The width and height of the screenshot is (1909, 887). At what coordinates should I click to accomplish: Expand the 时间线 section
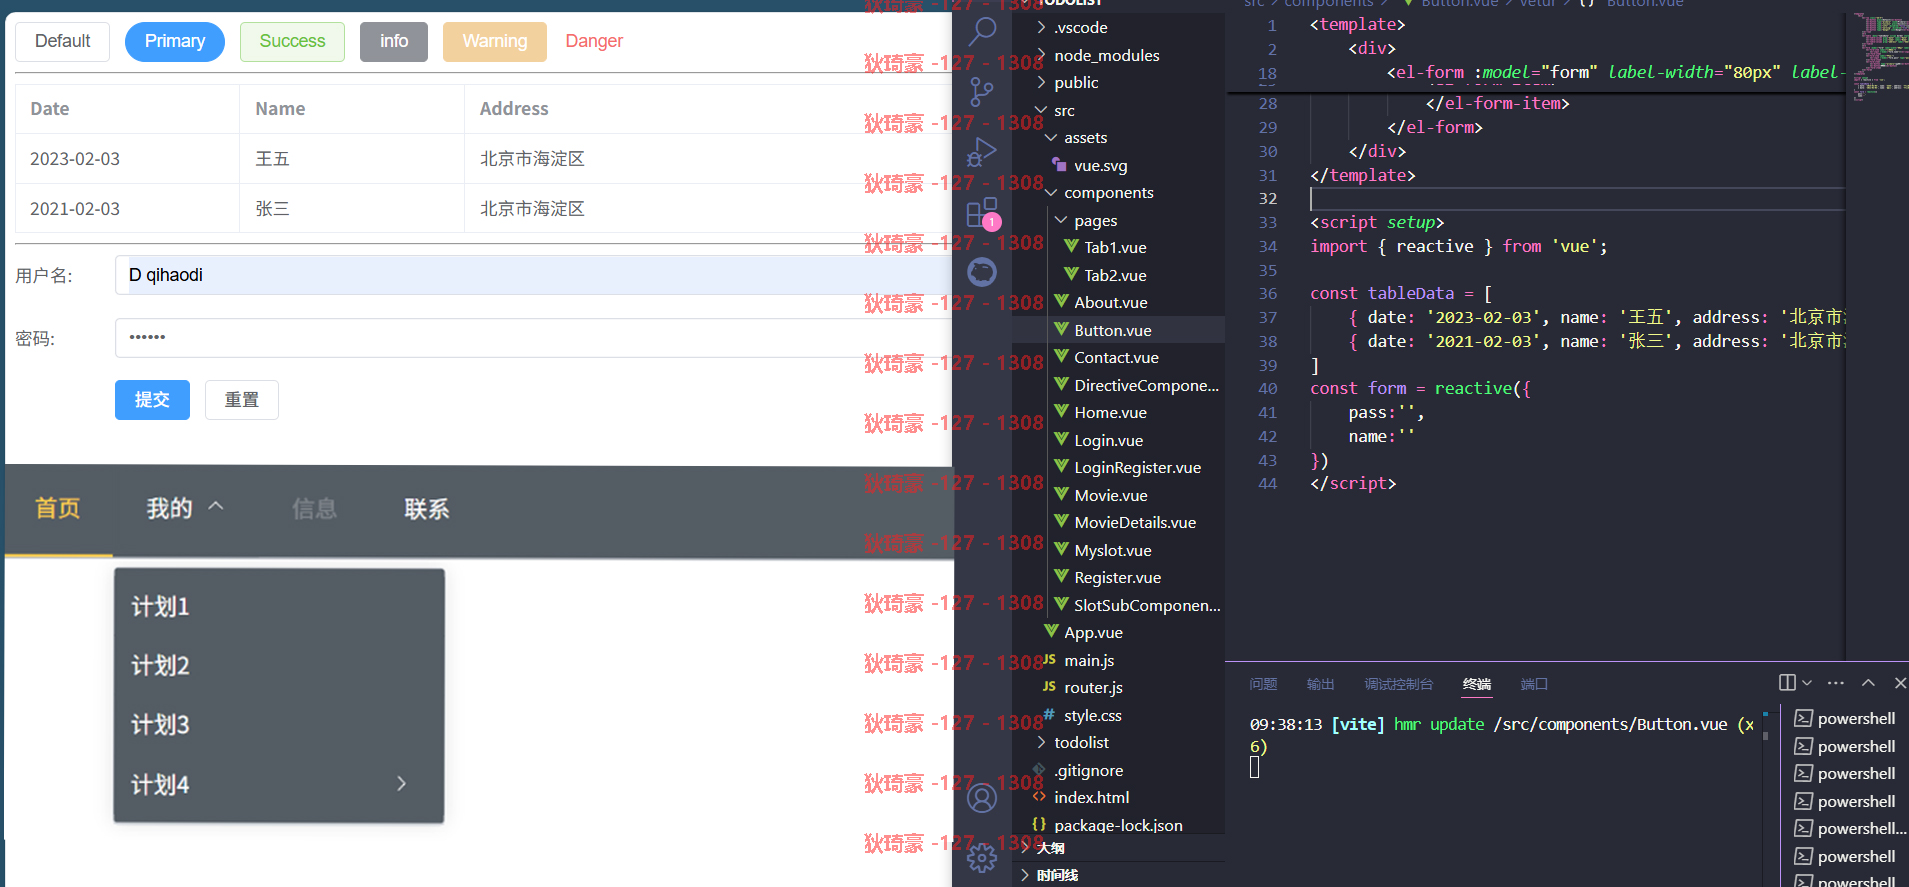1057,875
